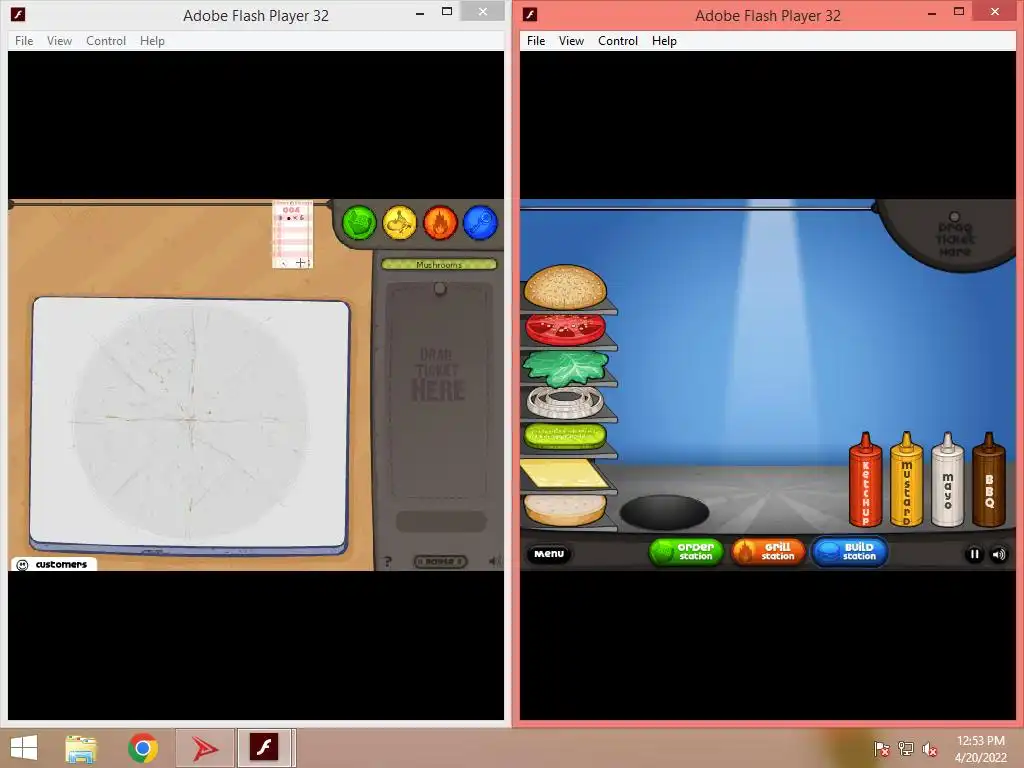The width and height of the screenshot is (1024, 768).
Task: Click the question mark help icon in pizzeria
Action: pos(387,562)
